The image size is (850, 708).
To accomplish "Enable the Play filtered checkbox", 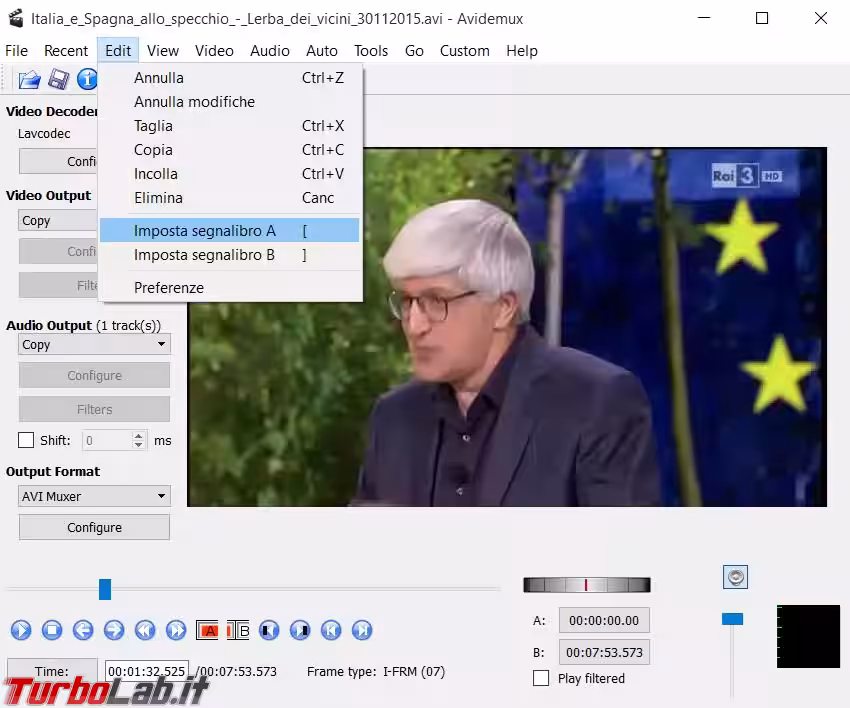I will tap(541, 678).
